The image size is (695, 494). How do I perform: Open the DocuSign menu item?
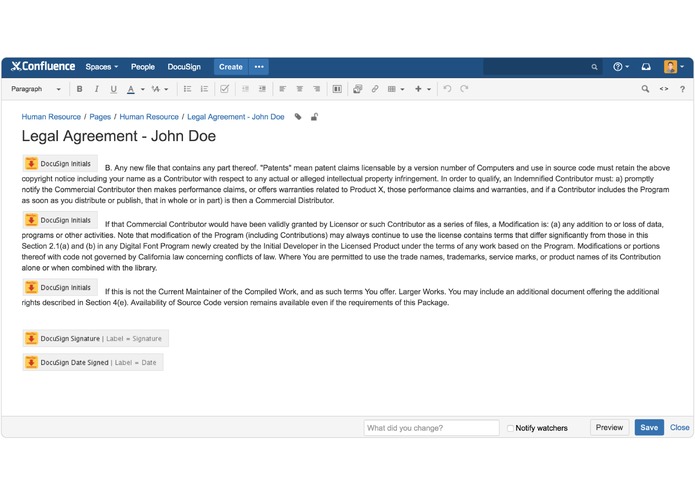184,67
